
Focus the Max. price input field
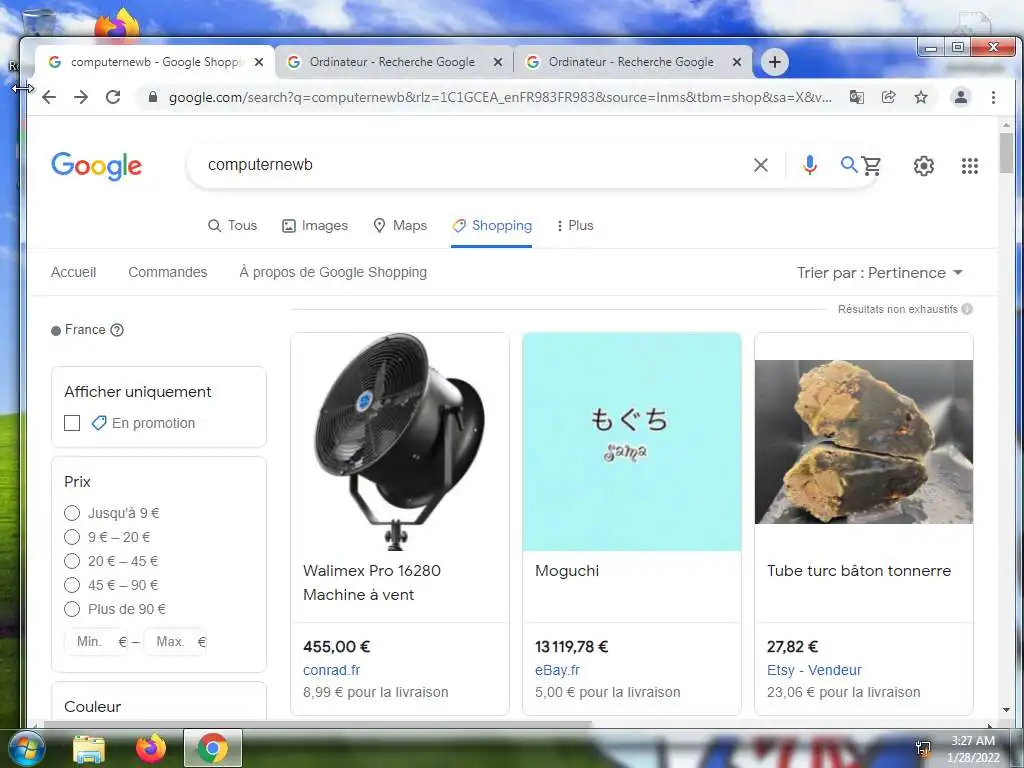coord(174,642)
